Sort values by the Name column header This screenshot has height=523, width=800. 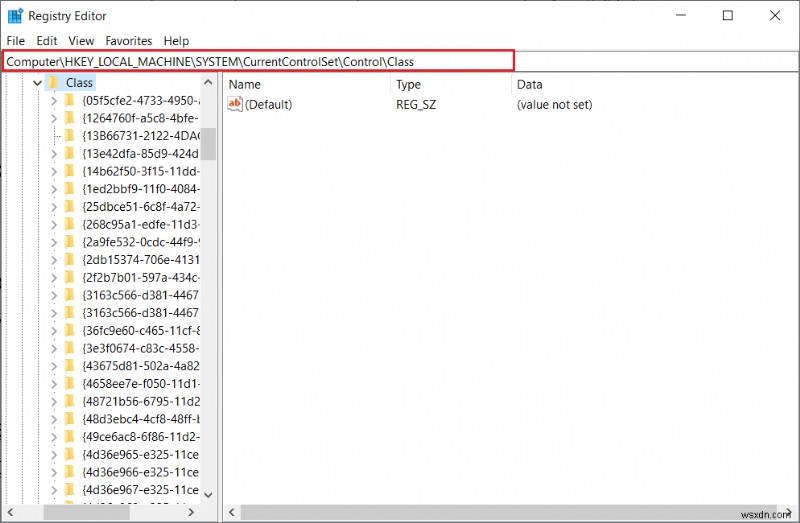pos(307,84)
